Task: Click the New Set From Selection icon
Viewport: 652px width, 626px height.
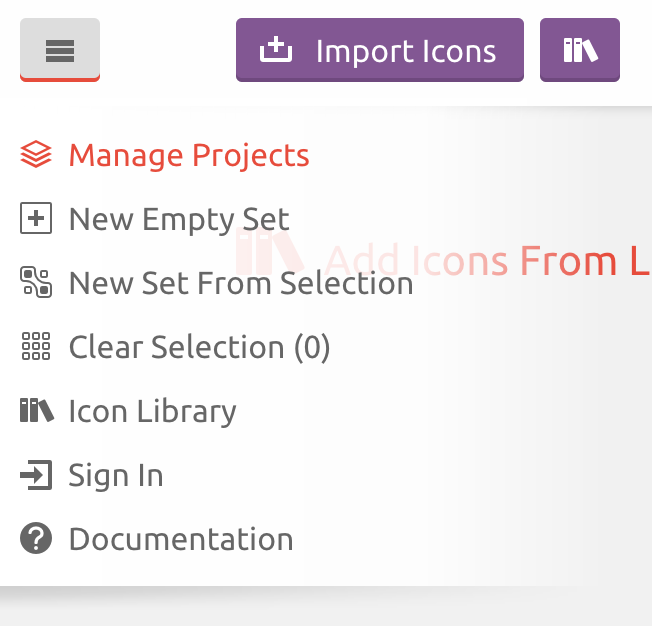Action: click(36, 282)
